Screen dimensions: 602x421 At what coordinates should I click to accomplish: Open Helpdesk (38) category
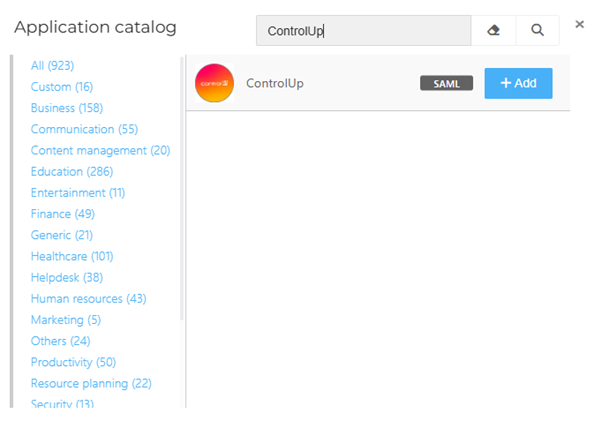pyautogui.click(x=66, y=277)
